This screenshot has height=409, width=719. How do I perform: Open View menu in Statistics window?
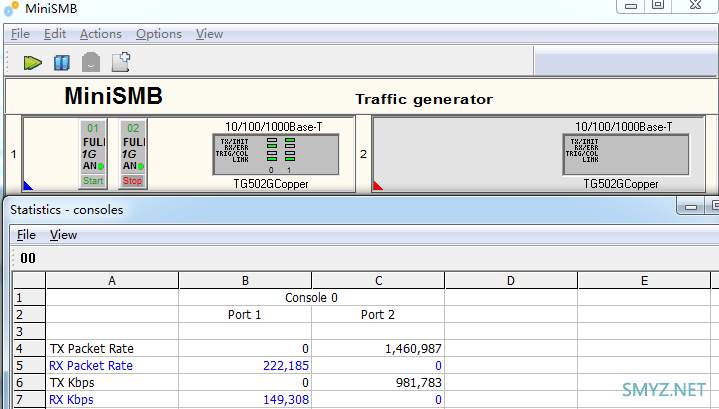tap(63, 235)
